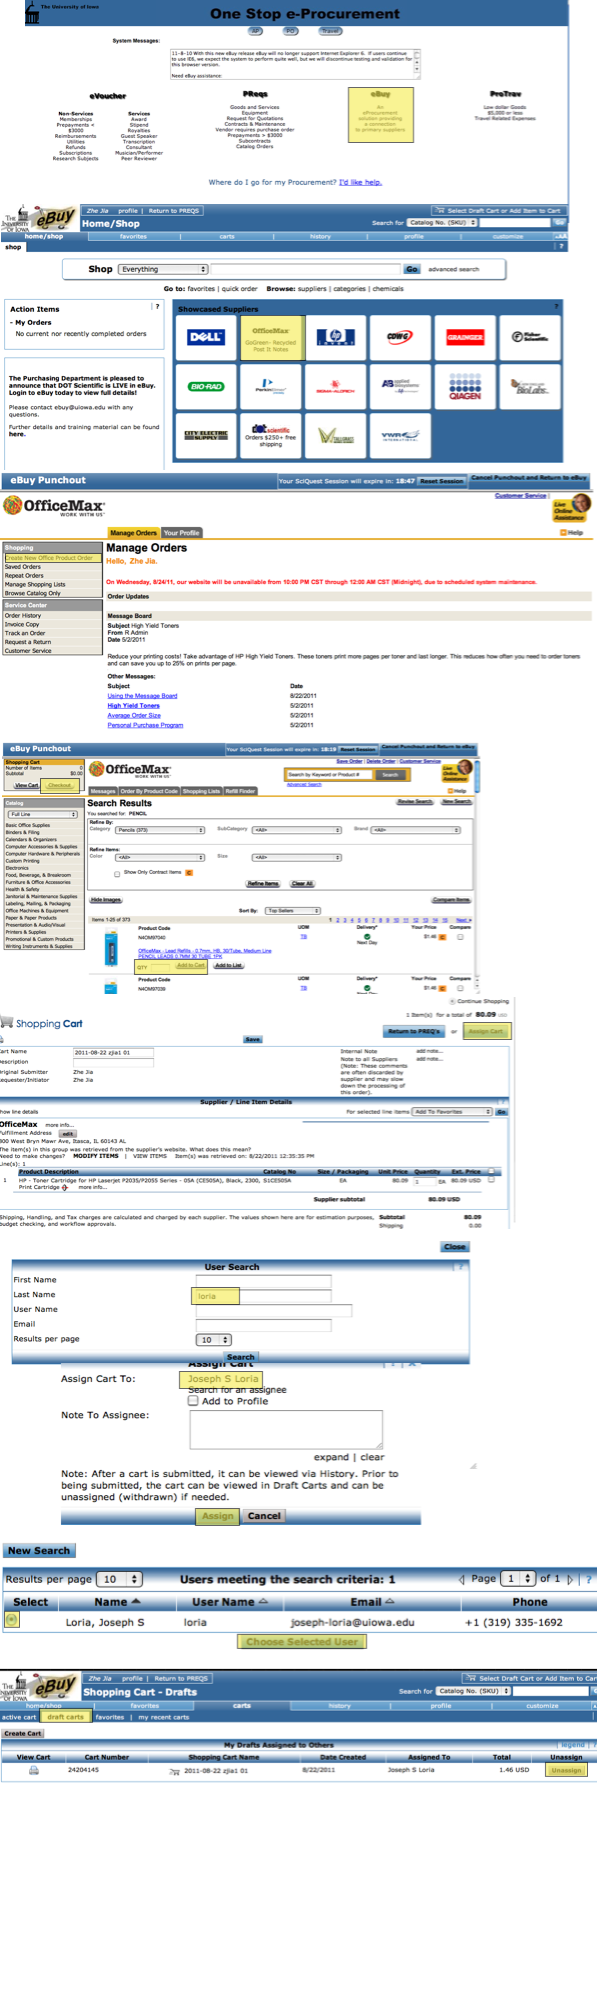Screen dimensions: 600x2000
Task: Click the OfficeMax showcased supplier tile
Action: point(271,338)
